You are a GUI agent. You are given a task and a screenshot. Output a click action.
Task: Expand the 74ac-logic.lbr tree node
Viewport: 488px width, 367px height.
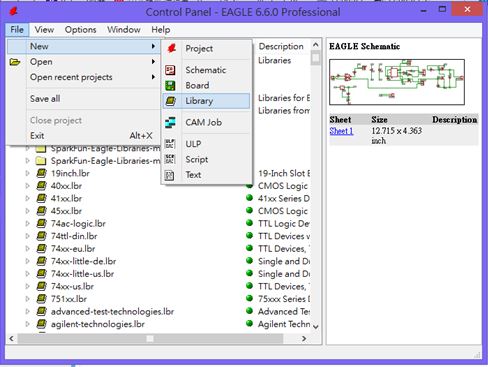pyautogui.click(x=27, y=224)
